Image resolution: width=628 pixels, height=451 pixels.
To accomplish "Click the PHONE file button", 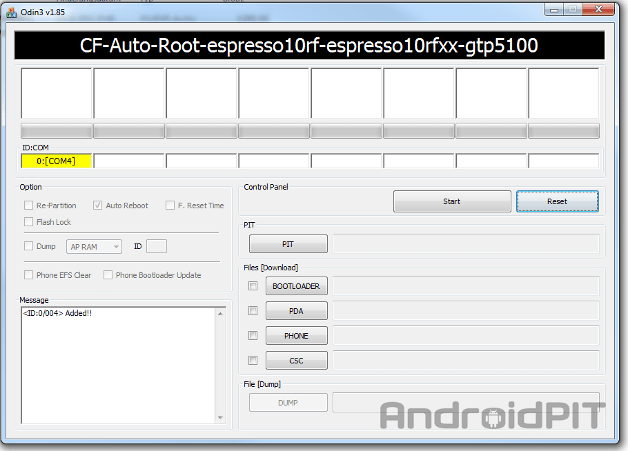I will [296, 336].
